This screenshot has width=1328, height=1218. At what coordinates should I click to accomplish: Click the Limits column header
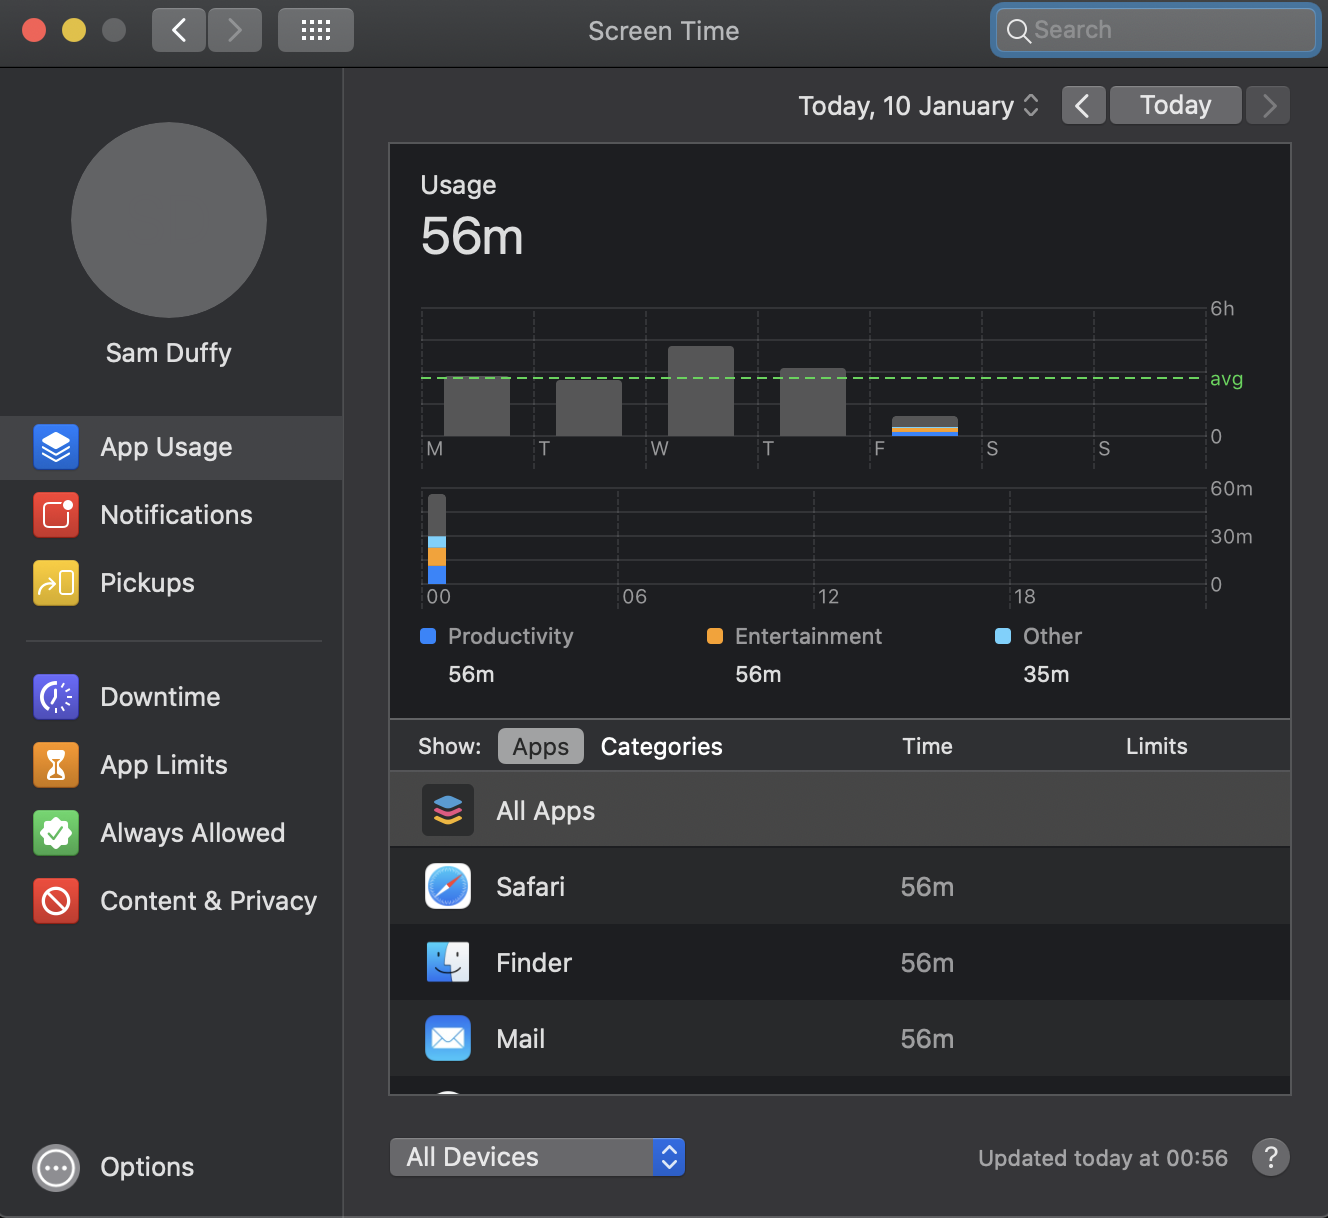(1156, 746)
